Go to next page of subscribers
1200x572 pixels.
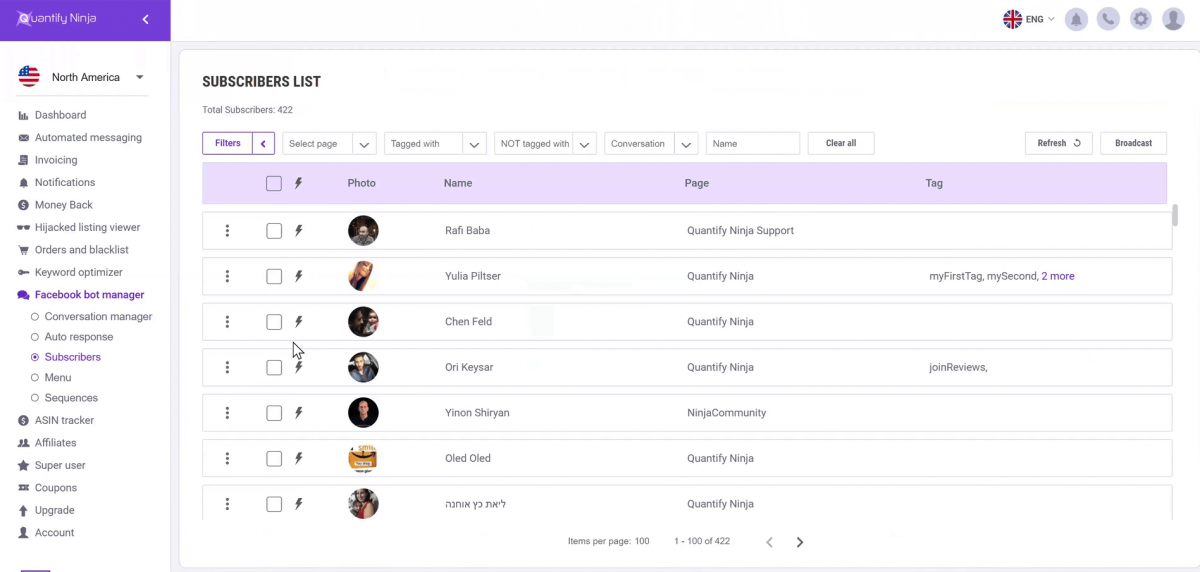pyautogui.click(x=800, y=542)
